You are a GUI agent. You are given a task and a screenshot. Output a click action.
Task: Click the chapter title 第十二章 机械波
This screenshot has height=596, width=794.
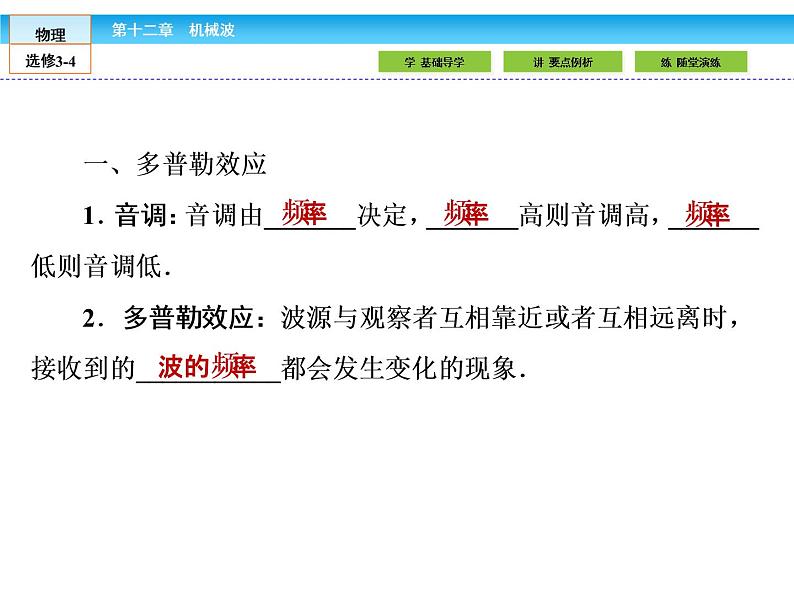[x=173, y=30]
